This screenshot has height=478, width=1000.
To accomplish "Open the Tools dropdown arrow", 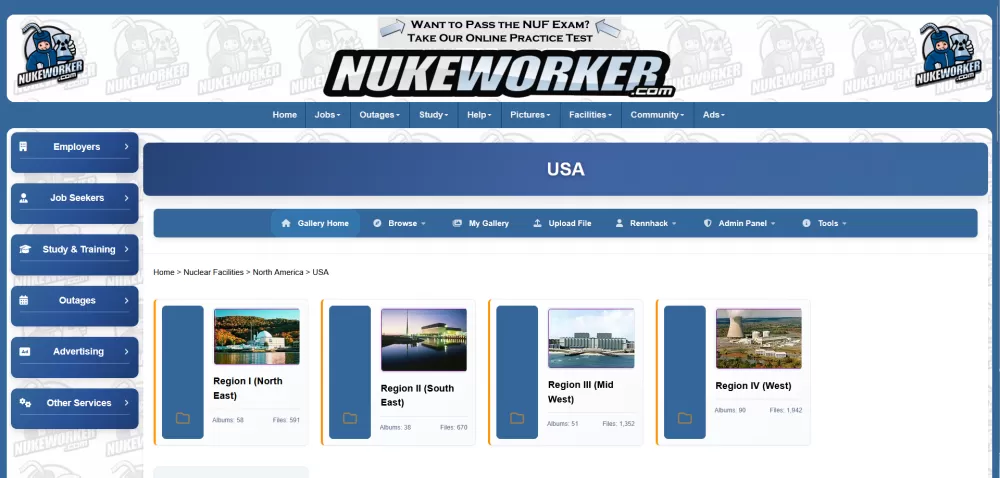I will [x=844, y=224].
